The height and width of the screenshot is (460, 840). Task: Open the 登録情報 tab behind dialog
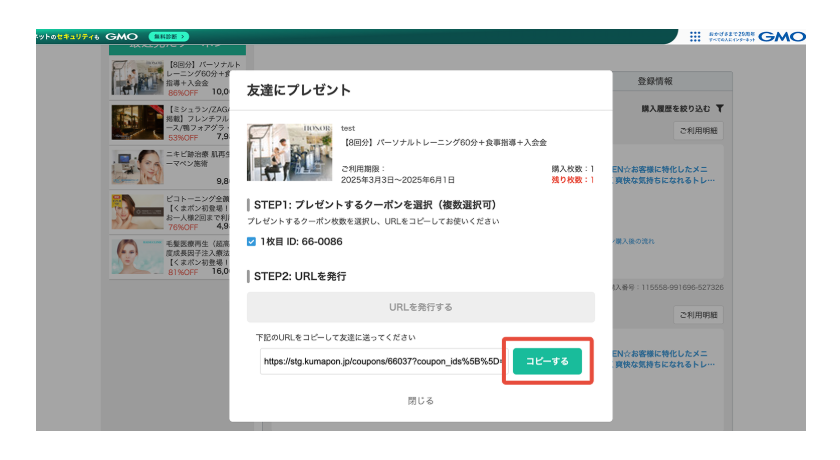pyautogui.click(x=655, y=81)
